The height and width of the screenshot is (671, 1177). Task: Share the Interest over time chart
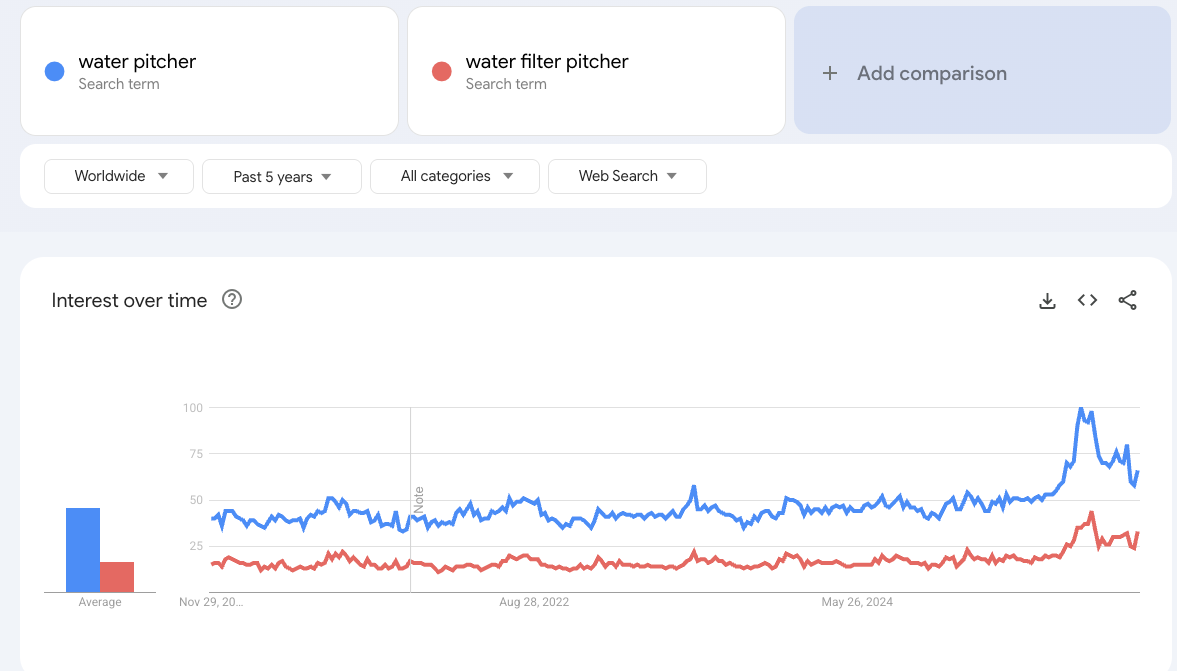[x=1128, y=300]
